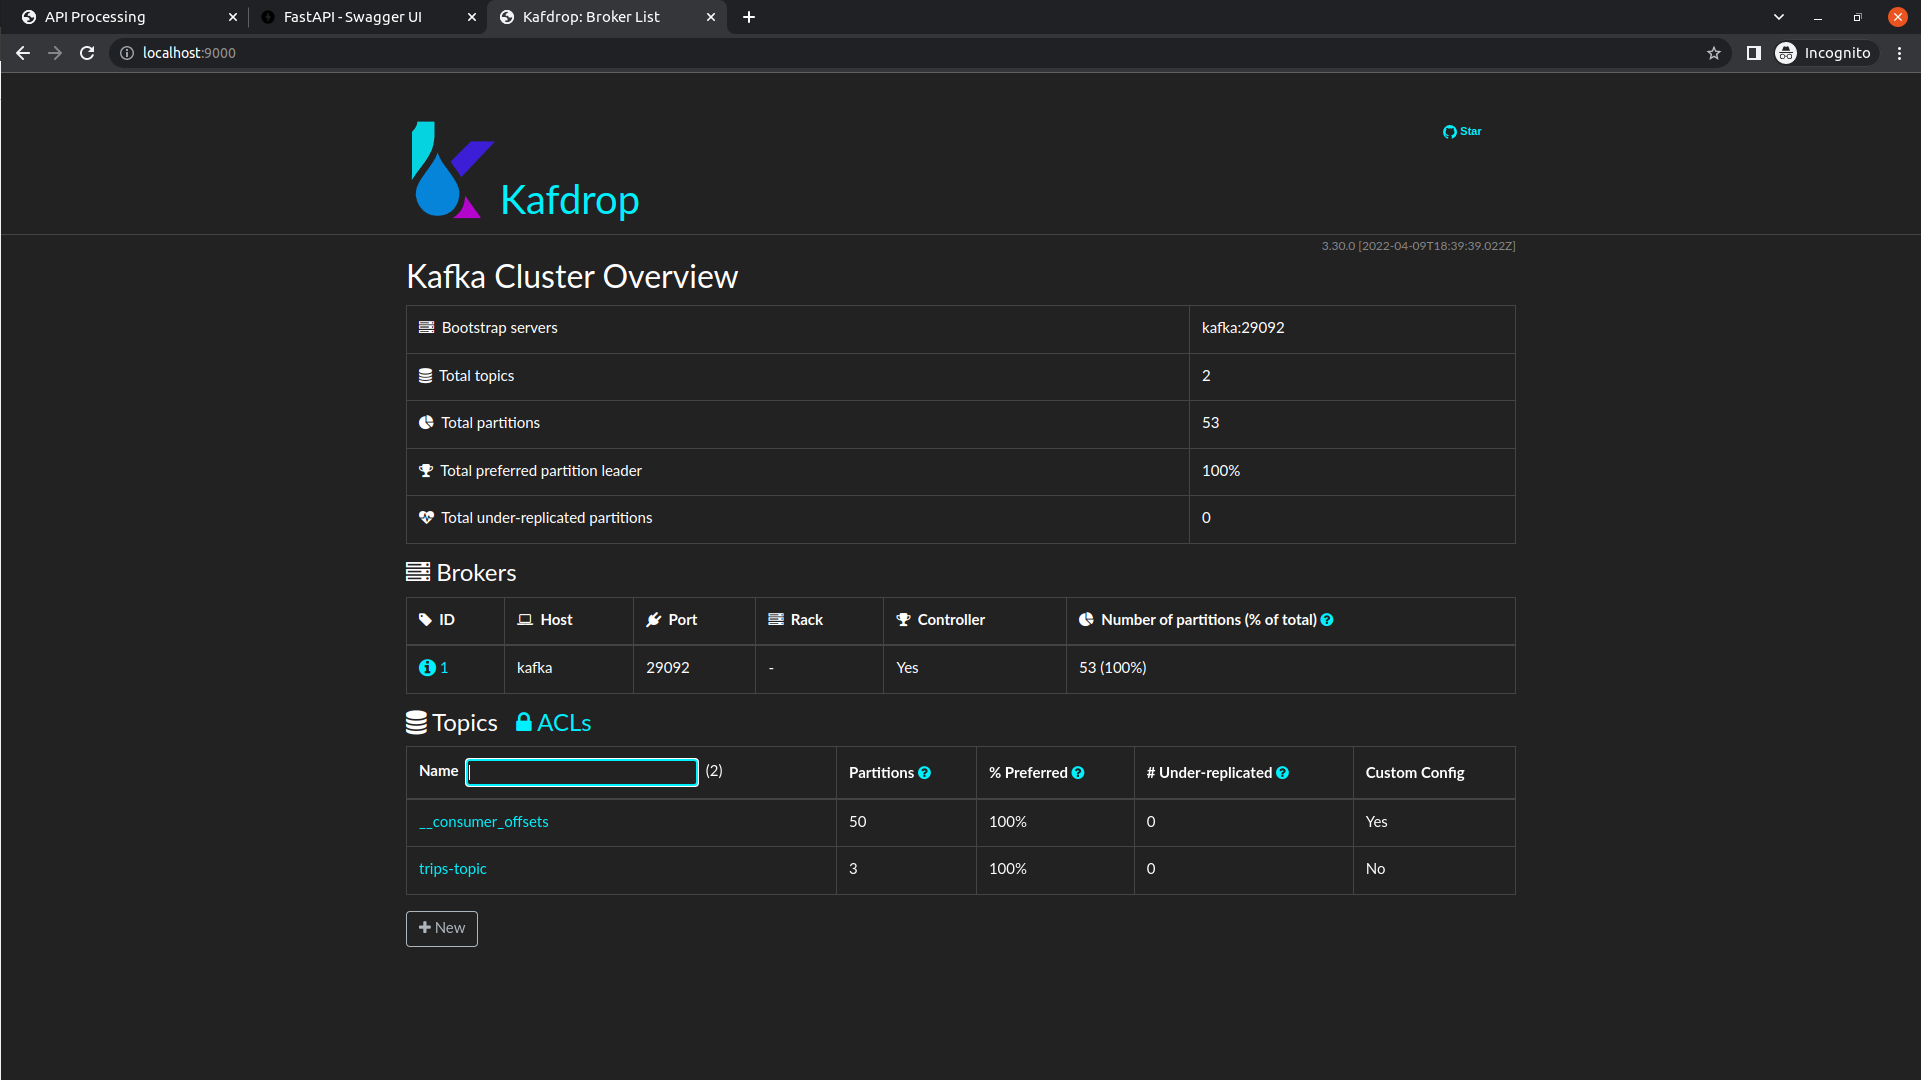
Task: Click the % Preferred help icon
Action: pos(1077,773)
